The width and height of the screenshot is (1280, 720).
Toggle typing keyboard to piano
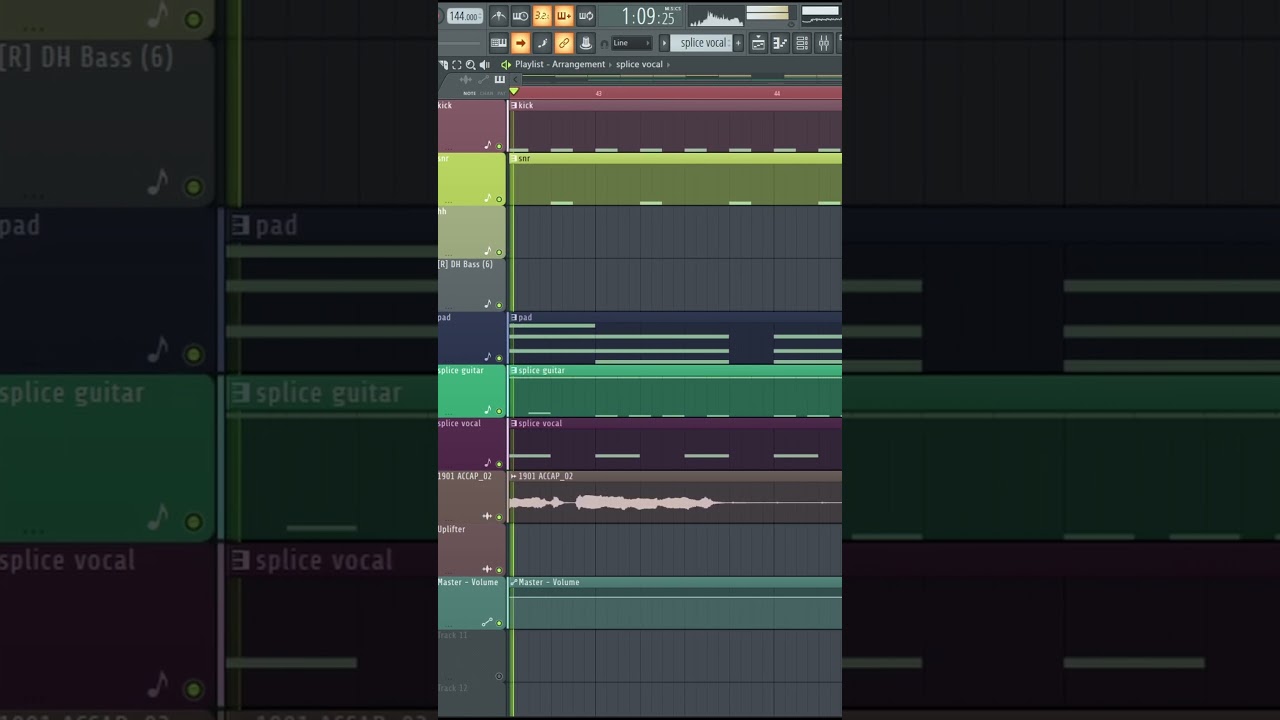(x=499, y=43)
